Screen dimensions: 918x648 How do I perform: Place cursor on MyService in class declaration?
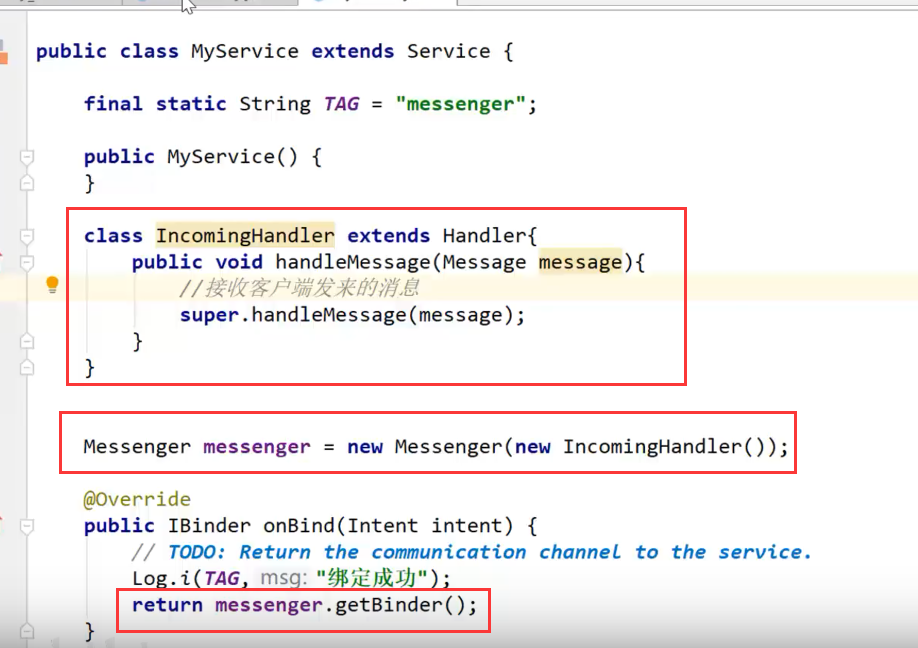245,52
